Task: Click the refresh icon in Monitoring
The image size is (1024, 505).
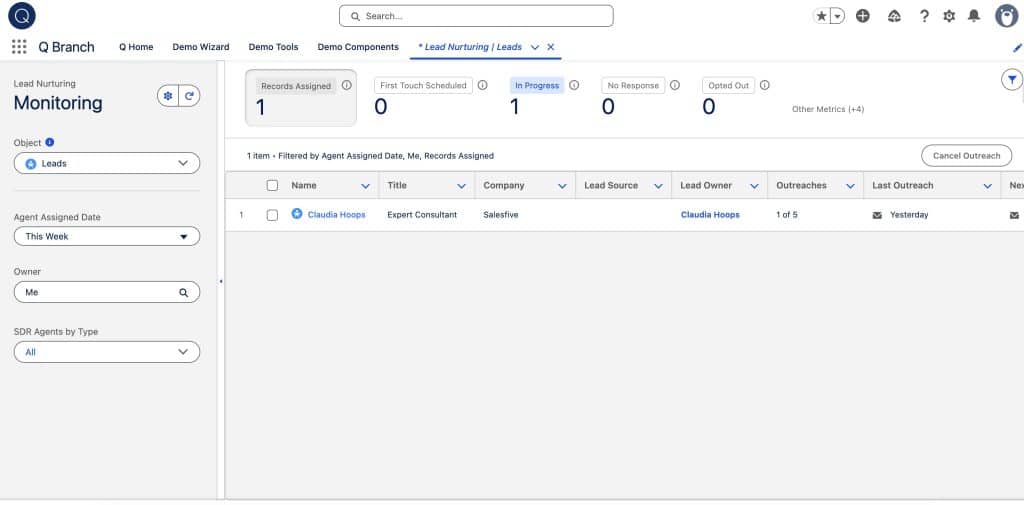Action: click(189, 96)
